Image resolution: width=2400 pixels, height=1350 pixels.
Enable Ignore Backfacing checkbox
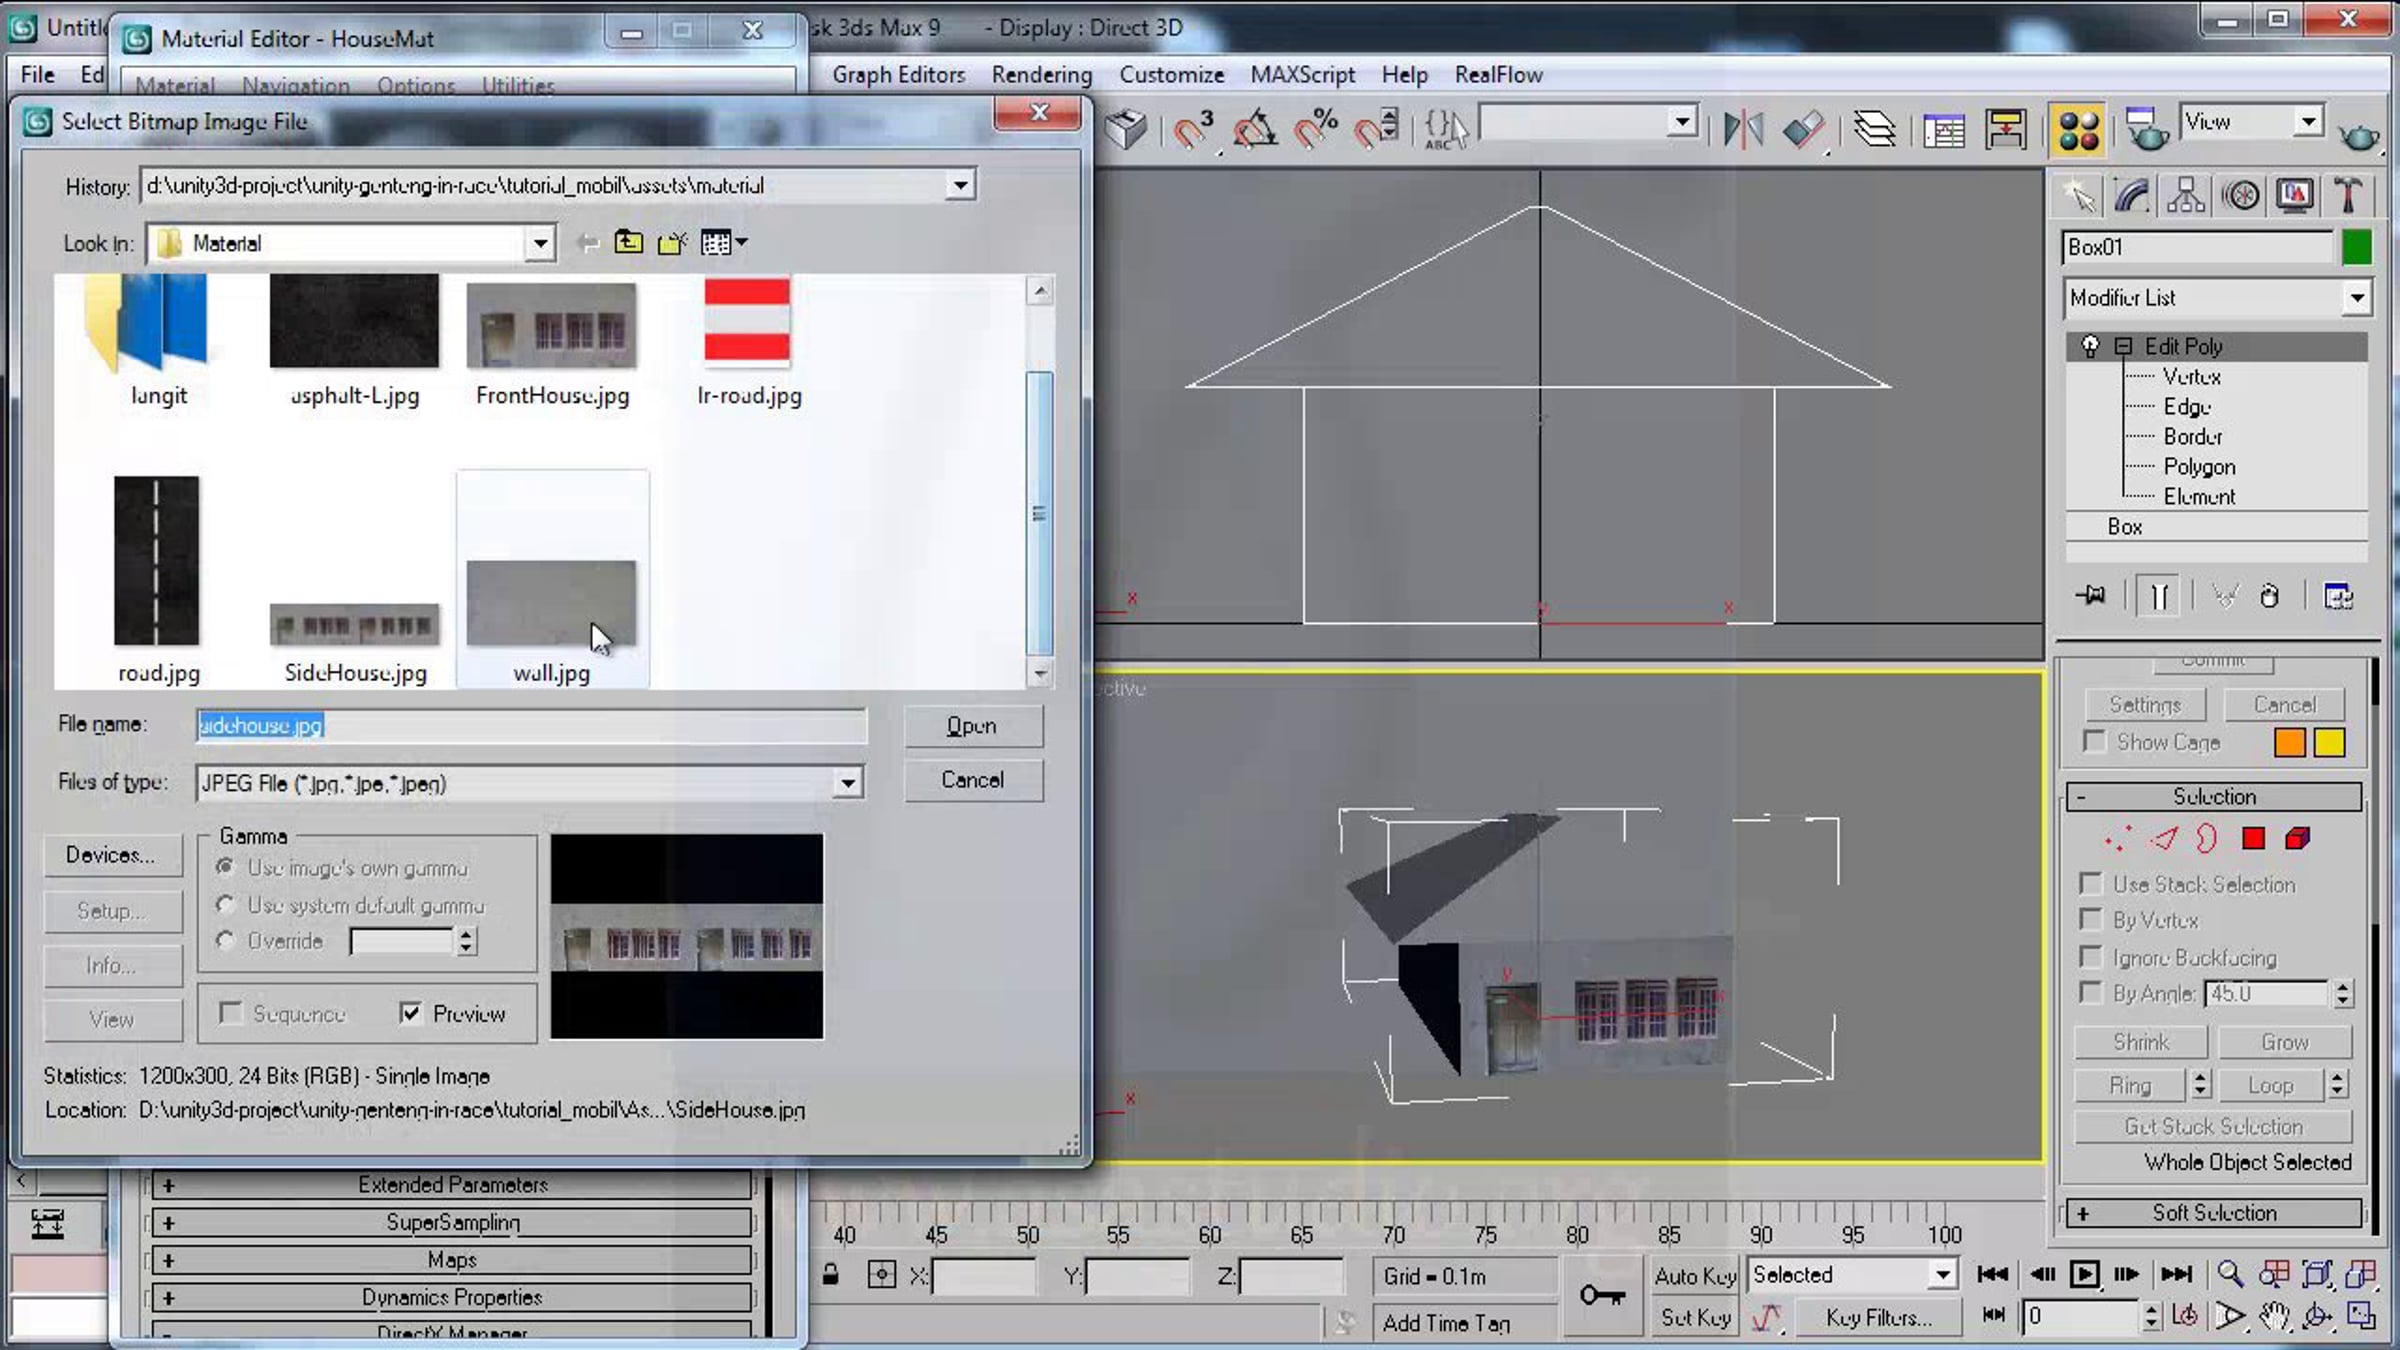click(2090, 957)
